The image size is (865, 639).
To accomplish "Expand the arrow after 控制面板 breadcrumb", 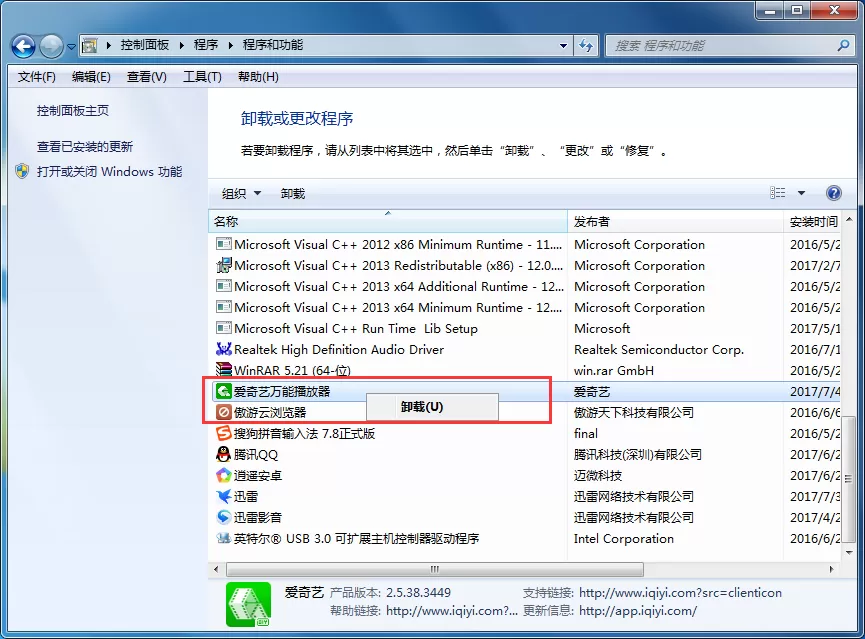I will [181, 45].
